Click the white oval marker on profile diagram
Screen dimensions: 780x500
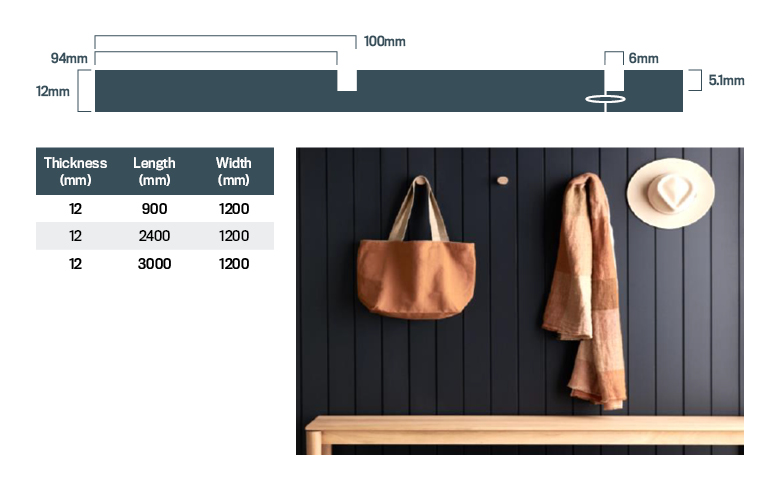pyautogui.click(x=605, y=99)
